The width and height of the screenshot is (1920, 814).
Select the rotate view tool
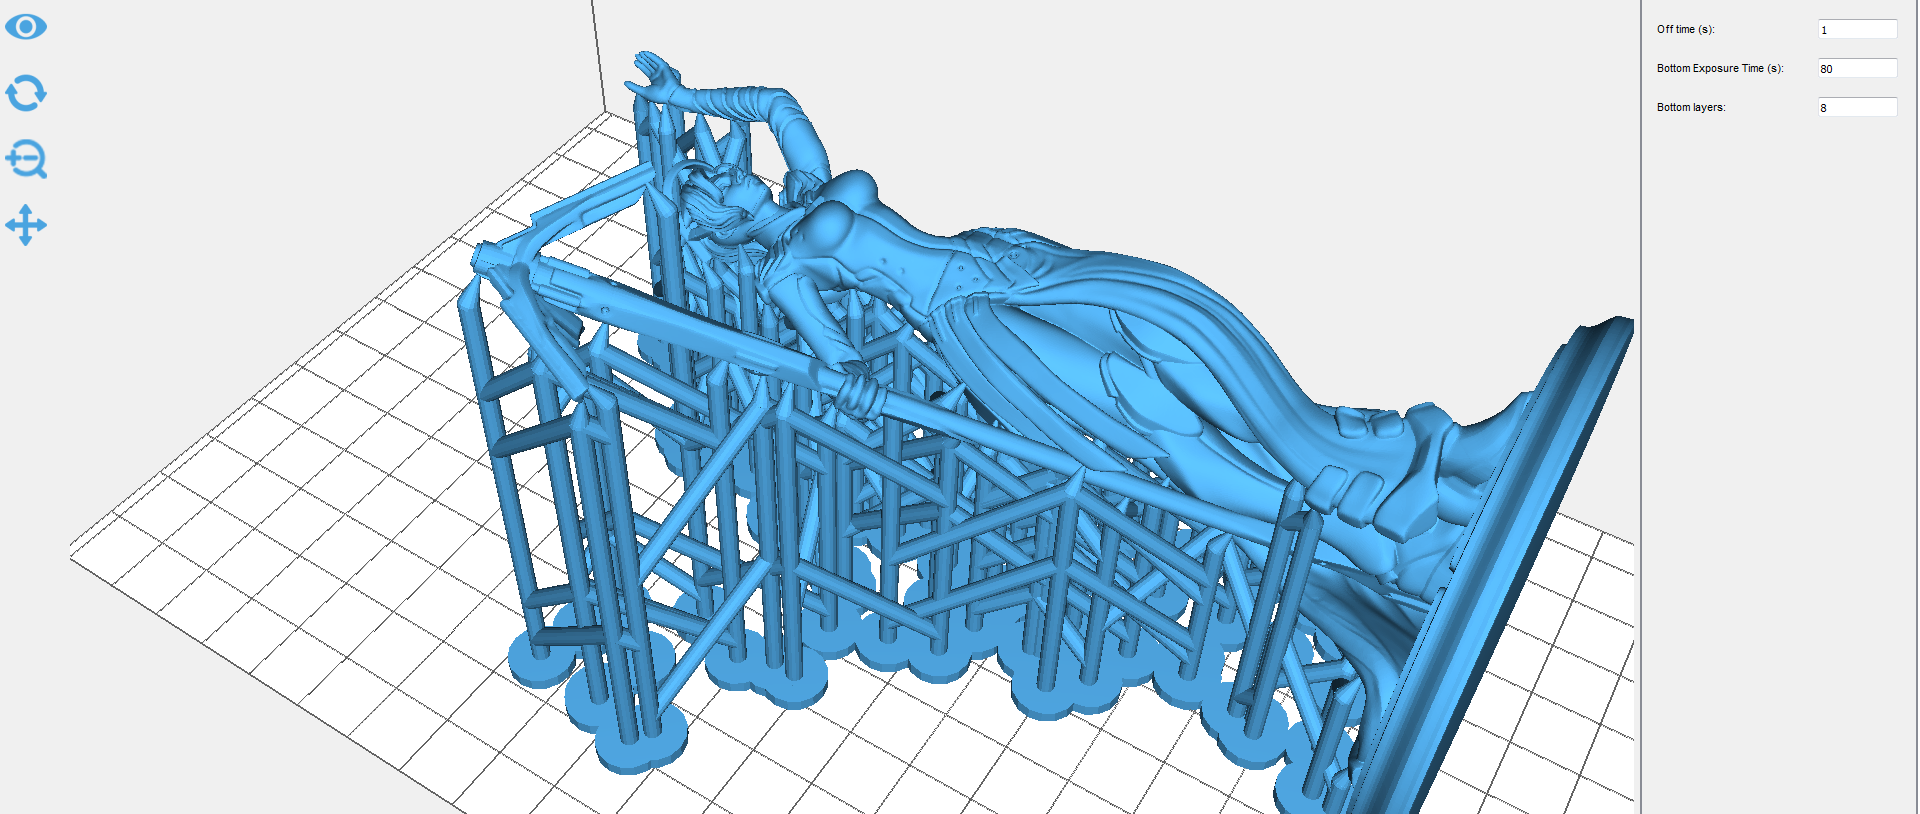[26, 93]
